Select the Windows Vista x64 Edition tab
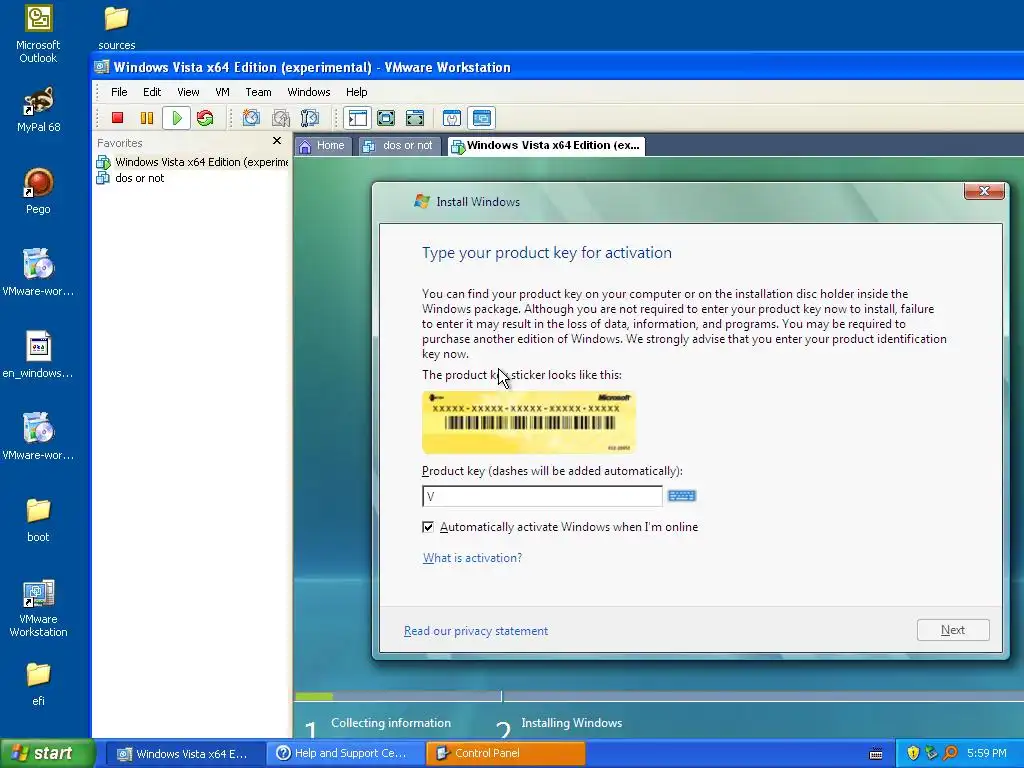The width and height of the screenshot is (1024, 768). pyautogui.click(x=546, y=146)
